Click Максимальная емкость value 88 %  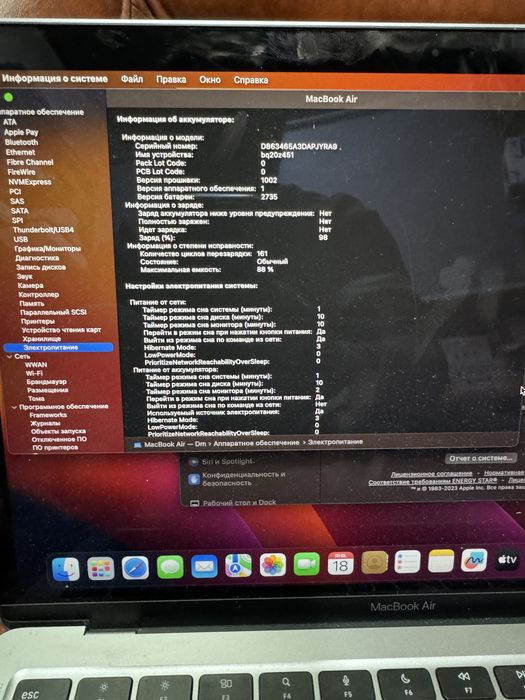pos(265,269)
